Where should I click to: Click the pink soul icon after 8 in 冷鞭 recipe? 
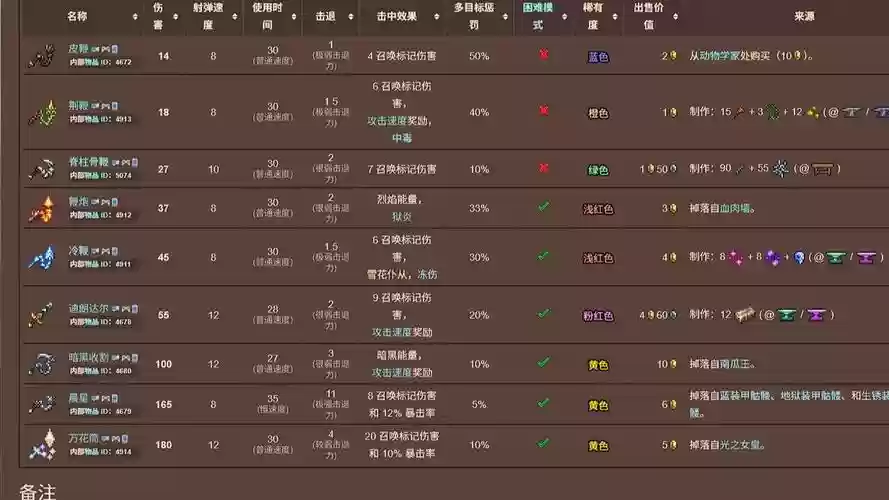[736, 257]
